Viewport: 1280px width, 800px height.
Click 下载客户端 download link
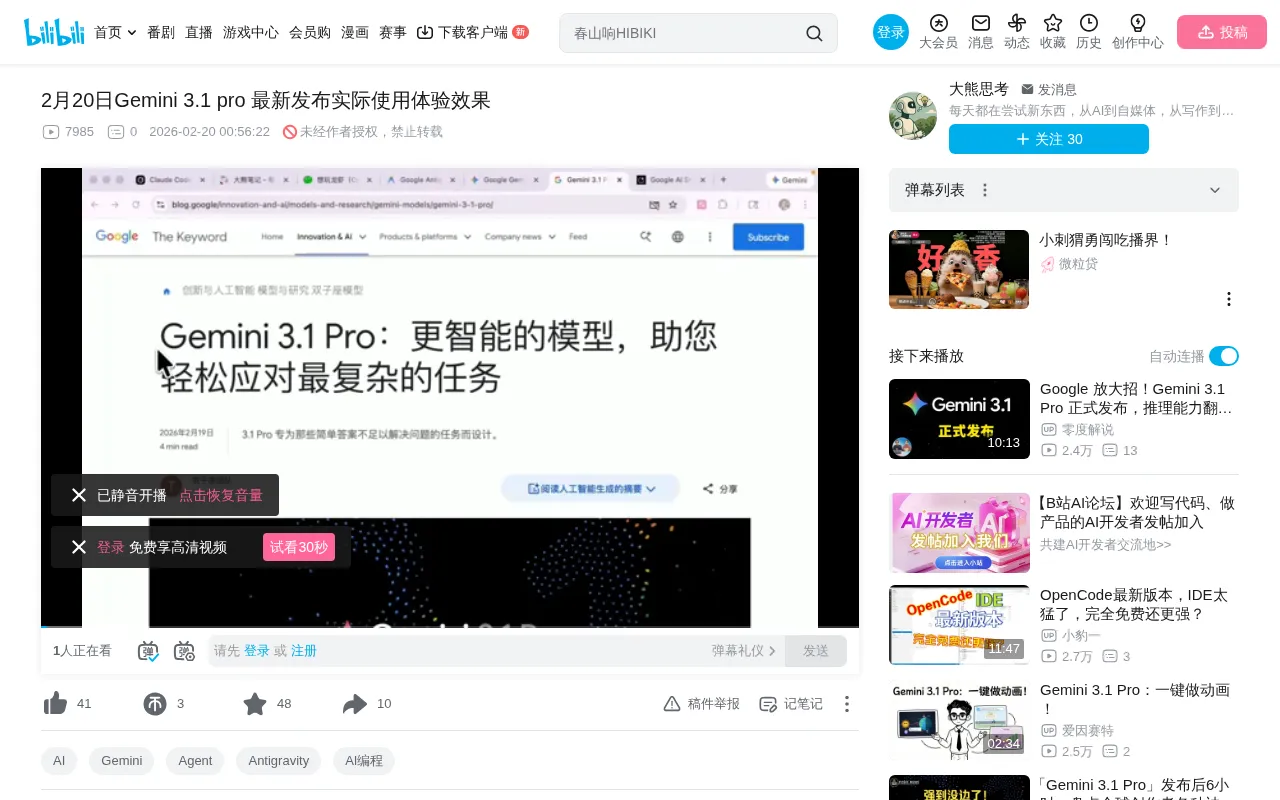pyautogui.click(x=472, y=32)
